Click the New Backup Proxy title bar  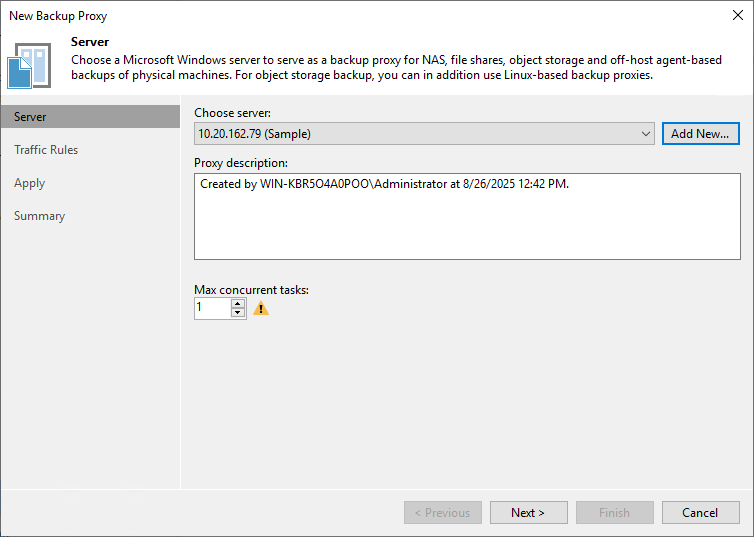(300, 15)
